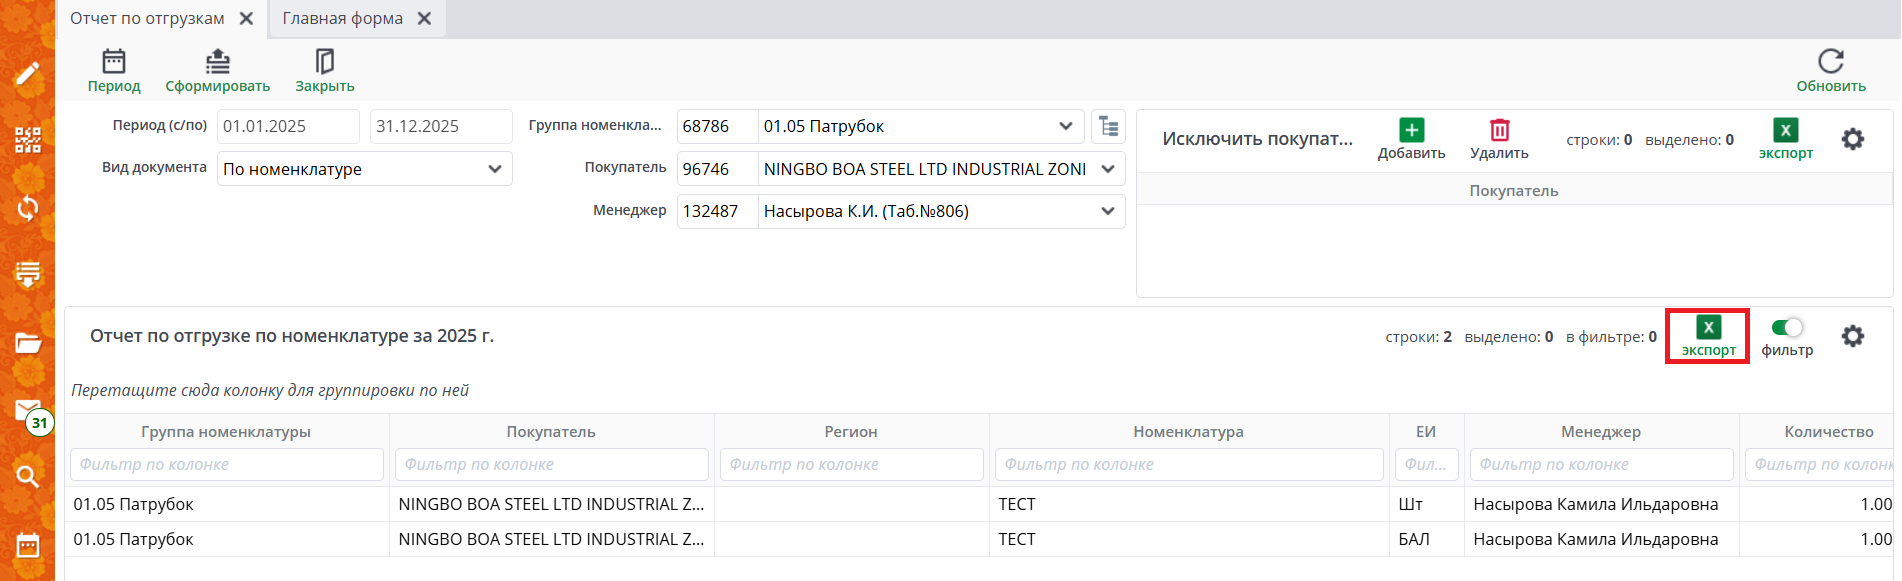Switch to the Главная форма tab
The height and width of the screenshot is (581, 1902).
(x=342, y=19)
